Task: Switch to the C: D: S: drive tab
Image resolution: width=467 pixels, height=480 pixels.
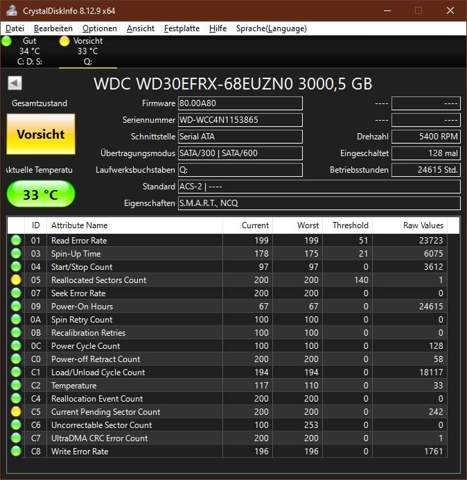Action: pos(29,51)
